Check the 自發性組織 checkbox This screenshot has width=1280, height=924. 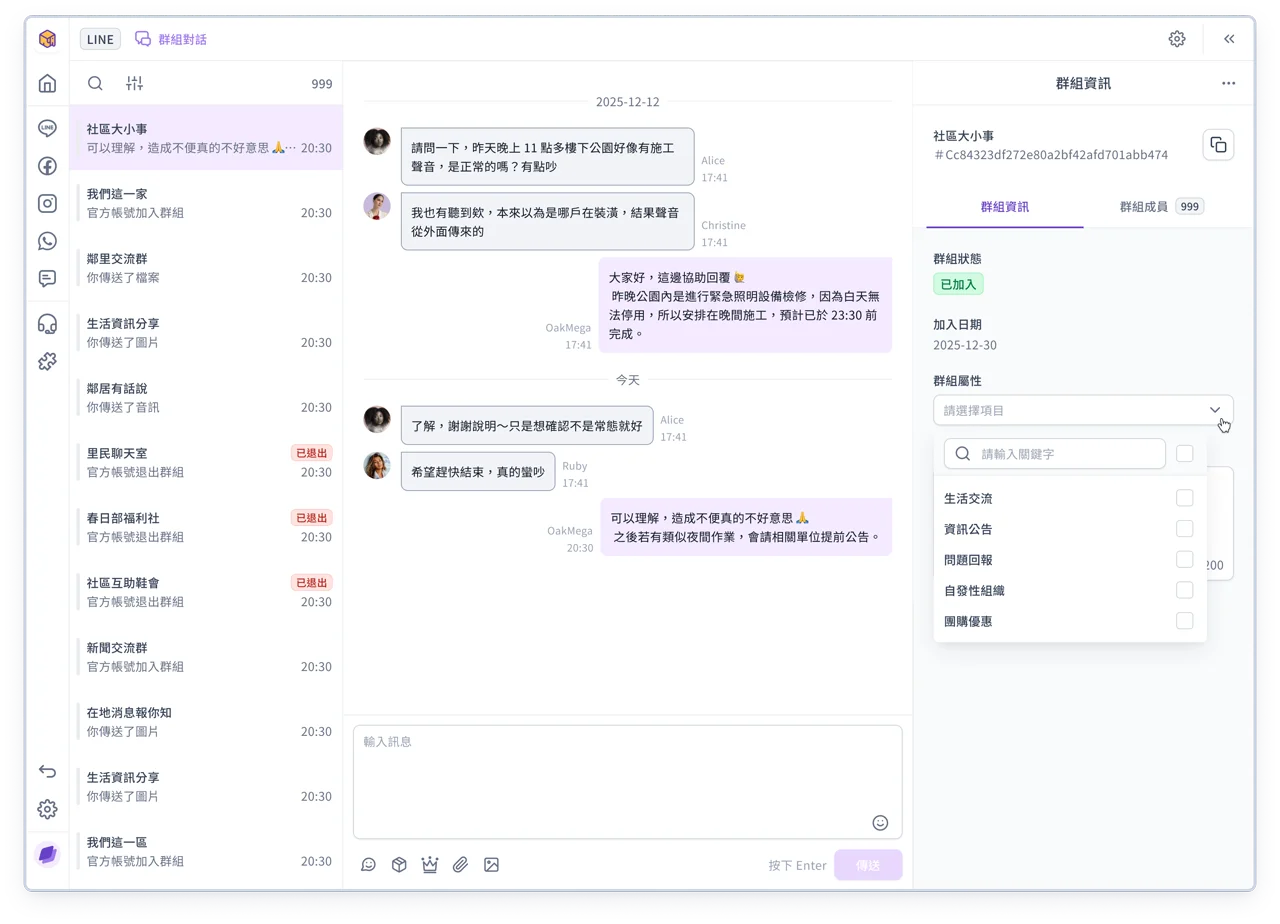(x=1185, y=590)
